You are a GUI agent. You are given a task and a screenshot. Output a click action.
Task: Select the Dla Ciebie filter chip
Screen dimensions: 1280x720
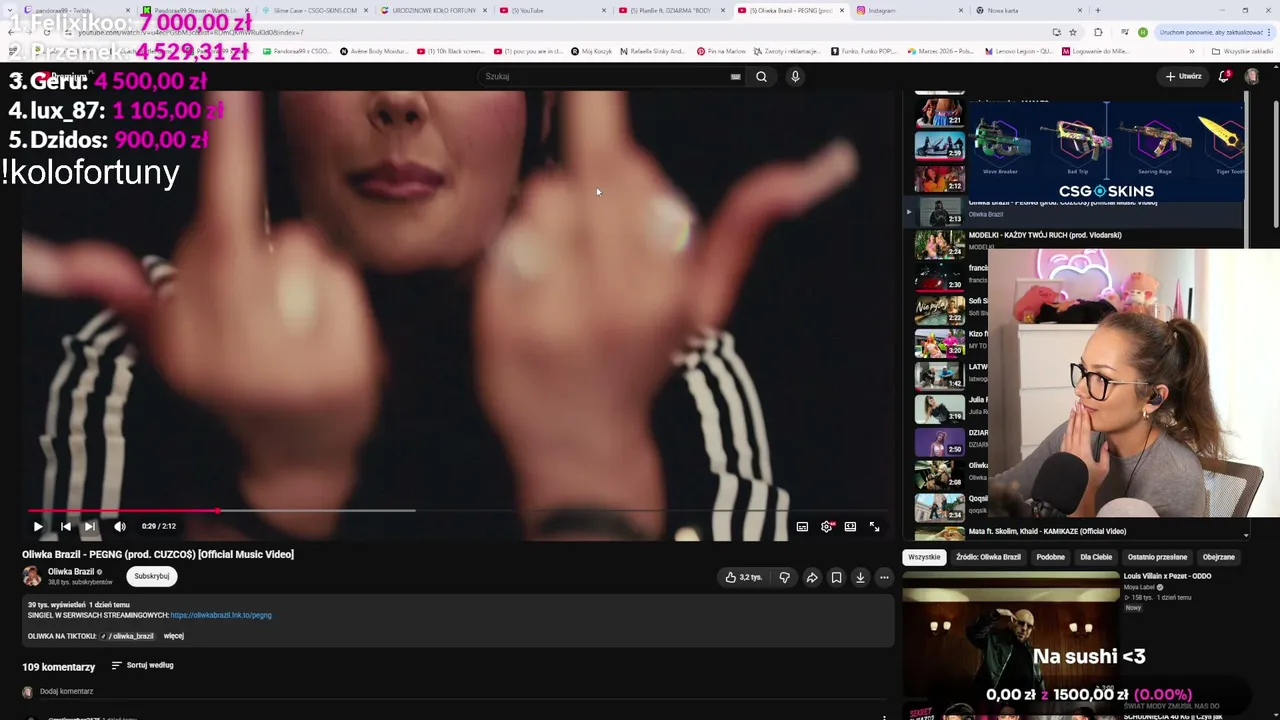tap(1096, 557)
